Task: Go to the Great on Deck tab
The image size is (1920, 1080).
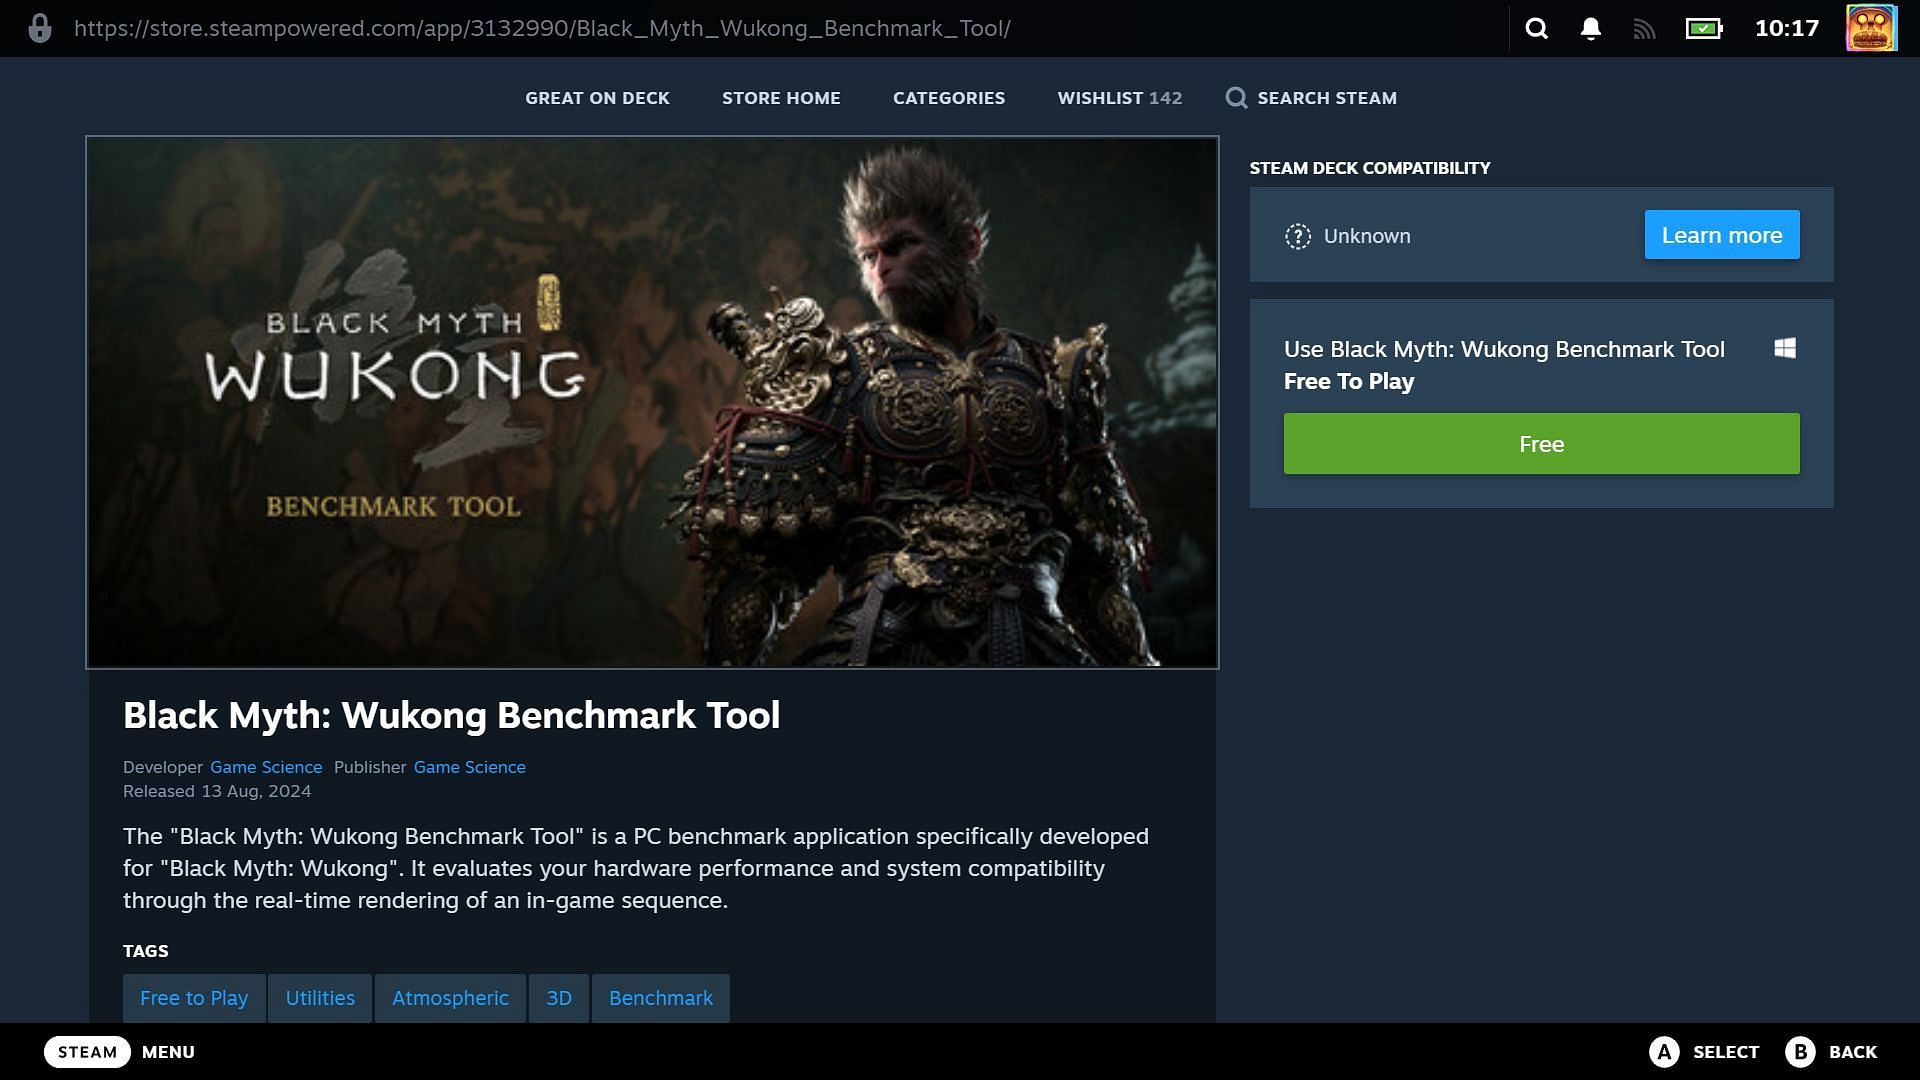Action: 597,98
